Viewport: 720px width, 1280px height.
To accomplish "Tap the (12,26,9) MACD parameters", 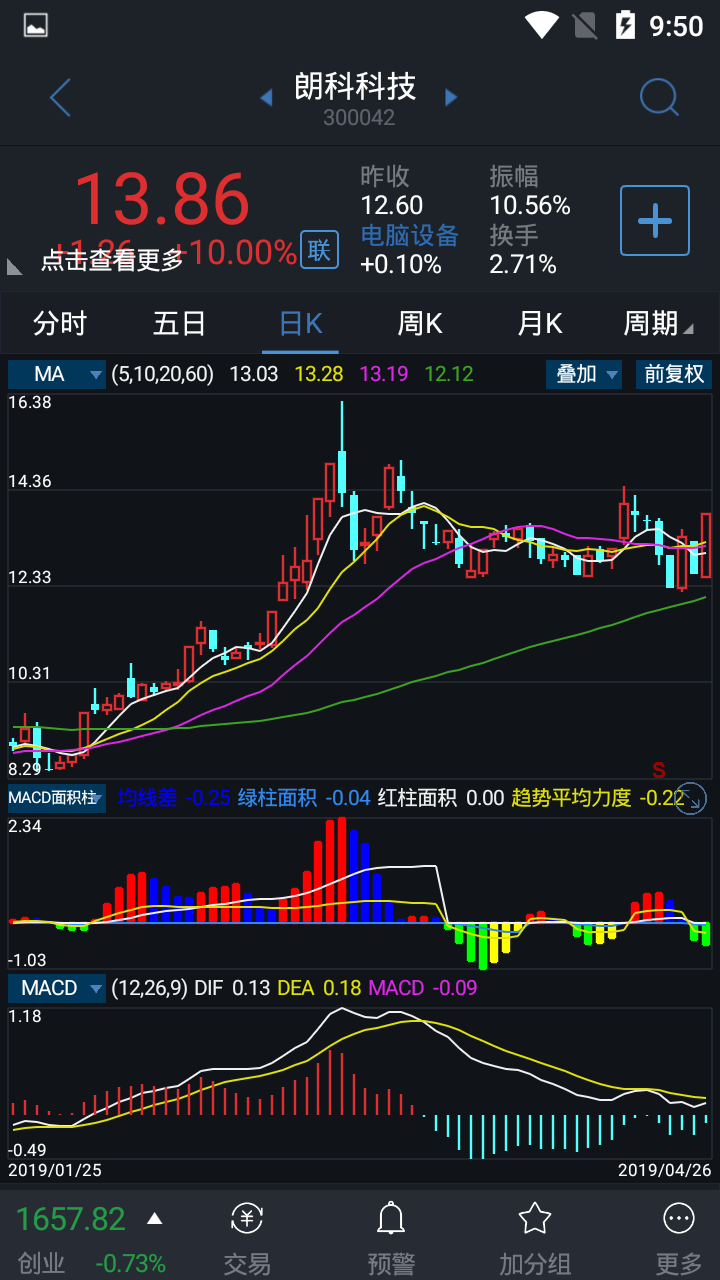I will pos(149,988).
